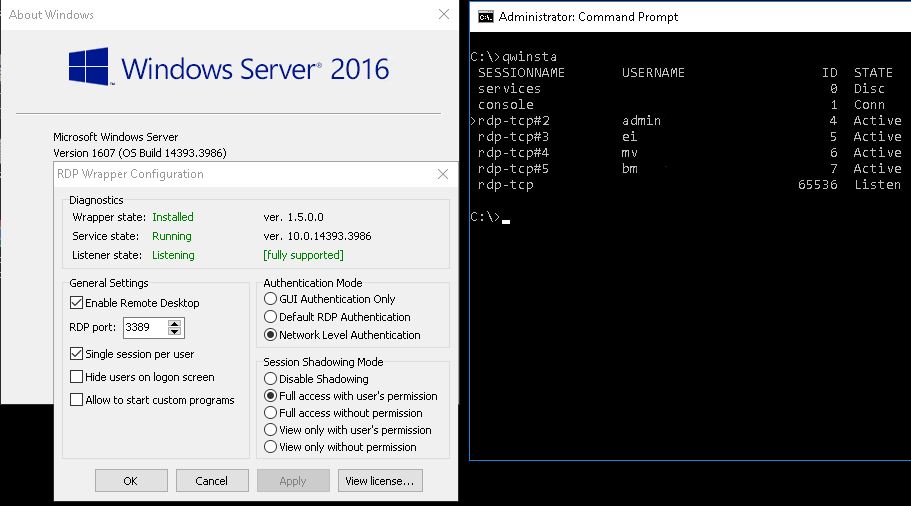Click 'Version 1607 (OS Build 14393.3986)' text
Image resolution: width=911 pixels, height=506 pixels.
(x=140, y=153)
